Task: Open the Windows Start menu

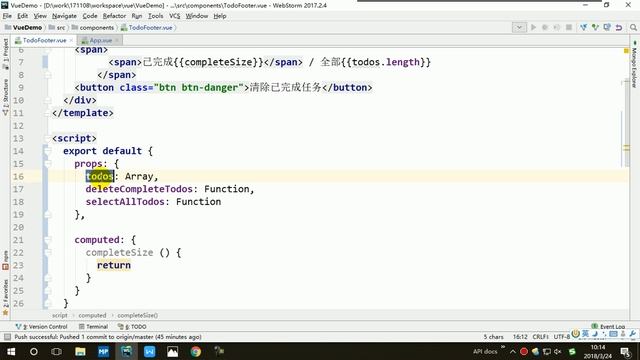Action: [x=11, y=351]
